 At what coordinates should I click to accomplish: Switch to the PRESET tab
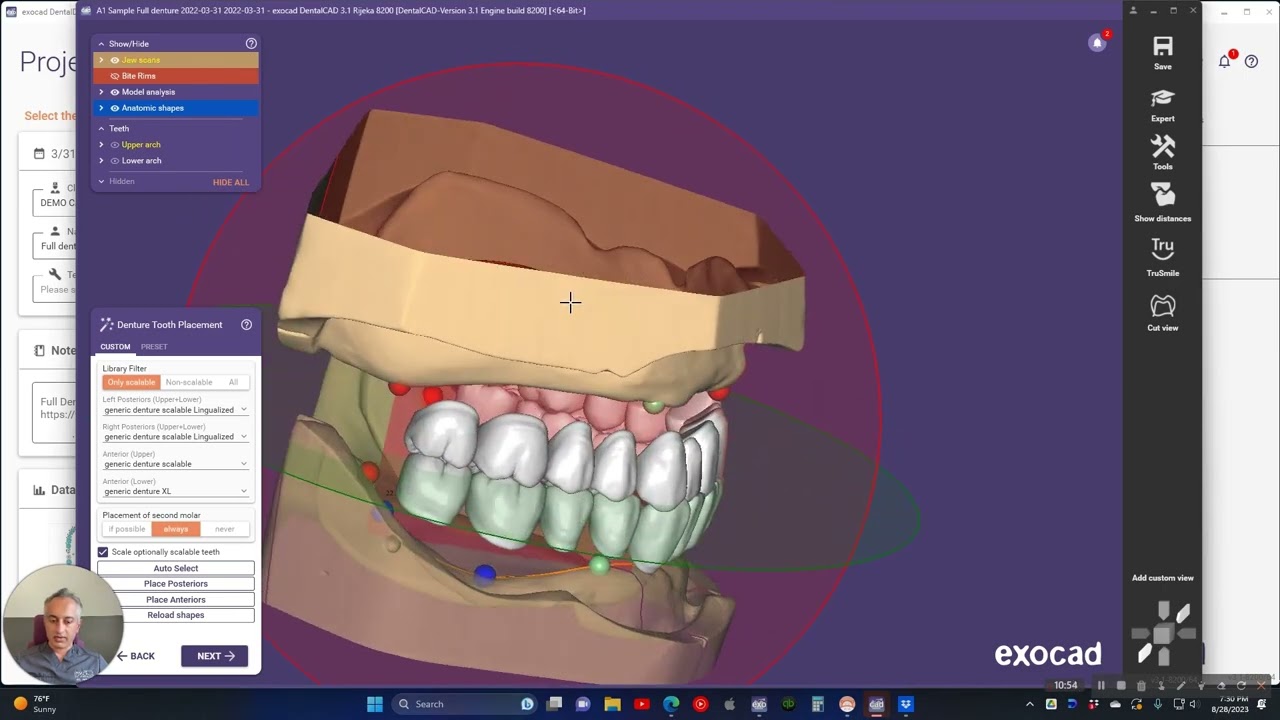[x=154, y=347]
